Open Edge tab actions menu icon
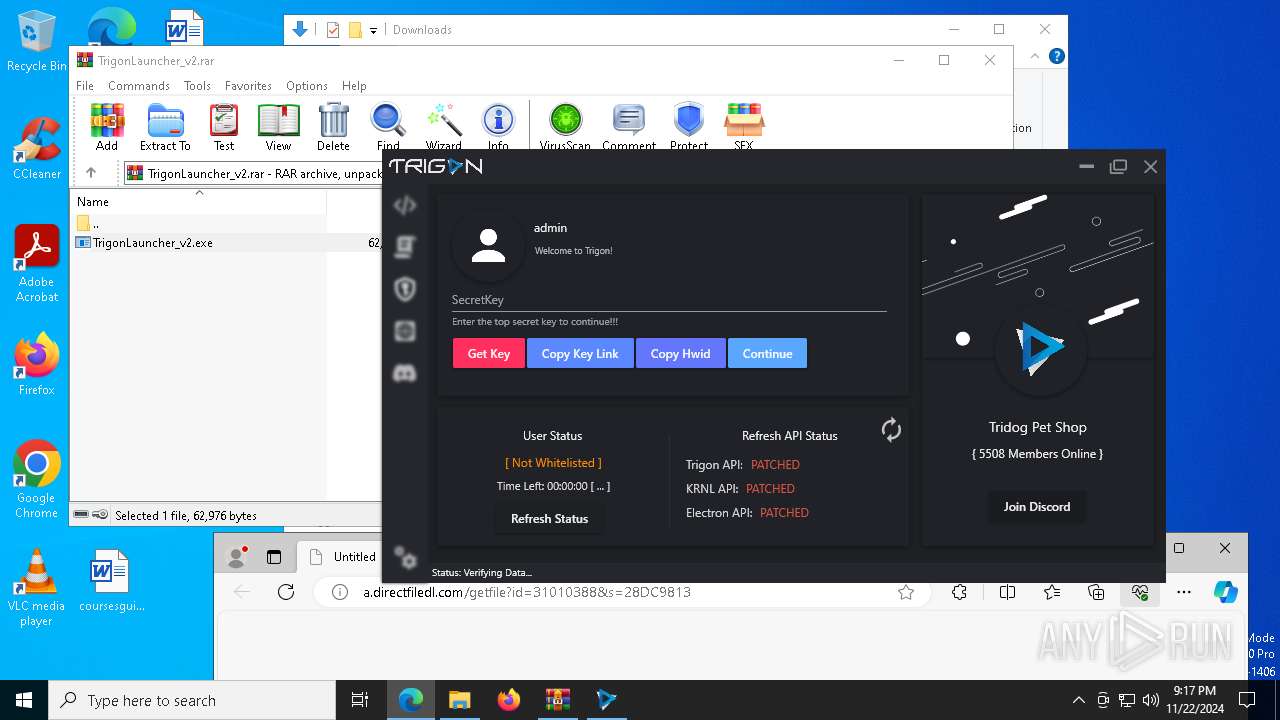 point(274,557)
